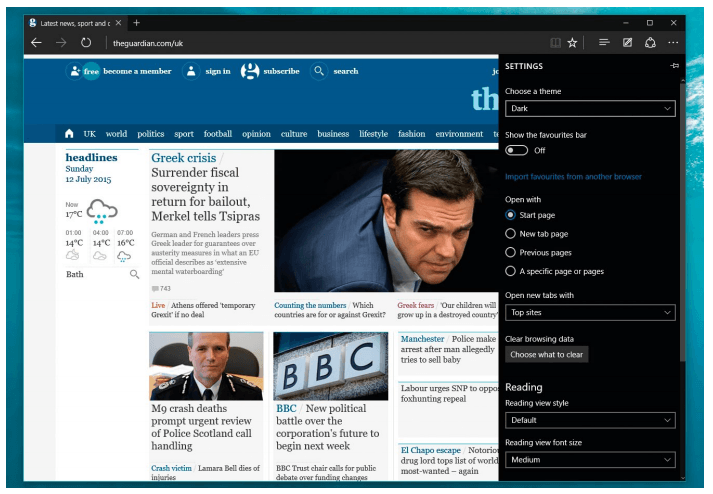Reload the page with refresh icon
This screenshot has width=713, height=494.
(x=86, y=43)
